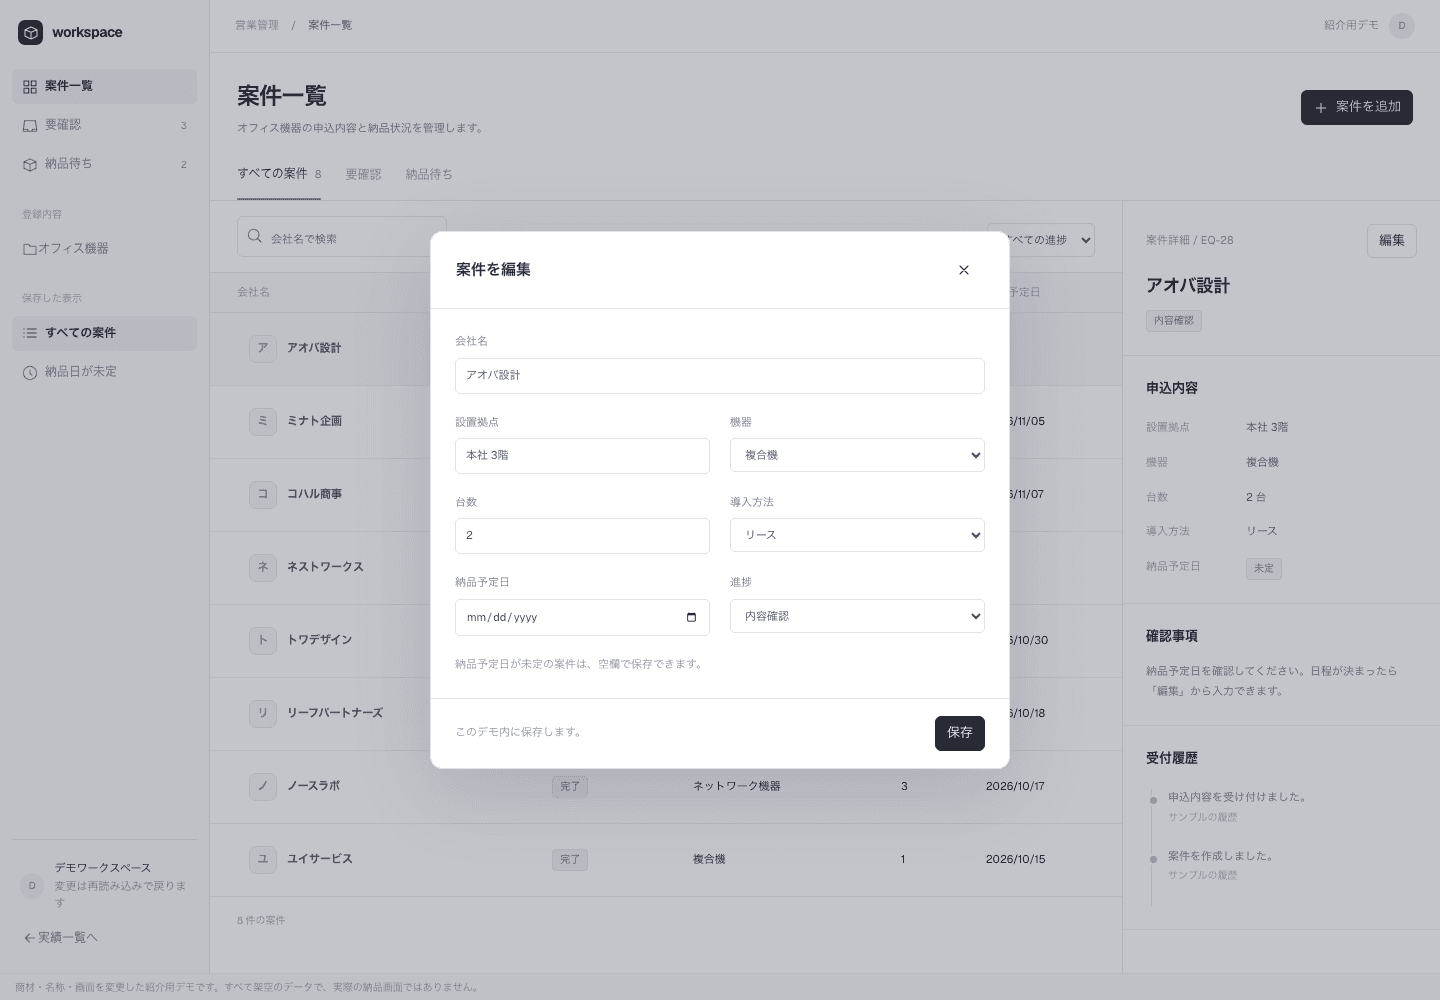Click the ユ avatar of ユイサービス row
1440x1000 pixels.
263,859
